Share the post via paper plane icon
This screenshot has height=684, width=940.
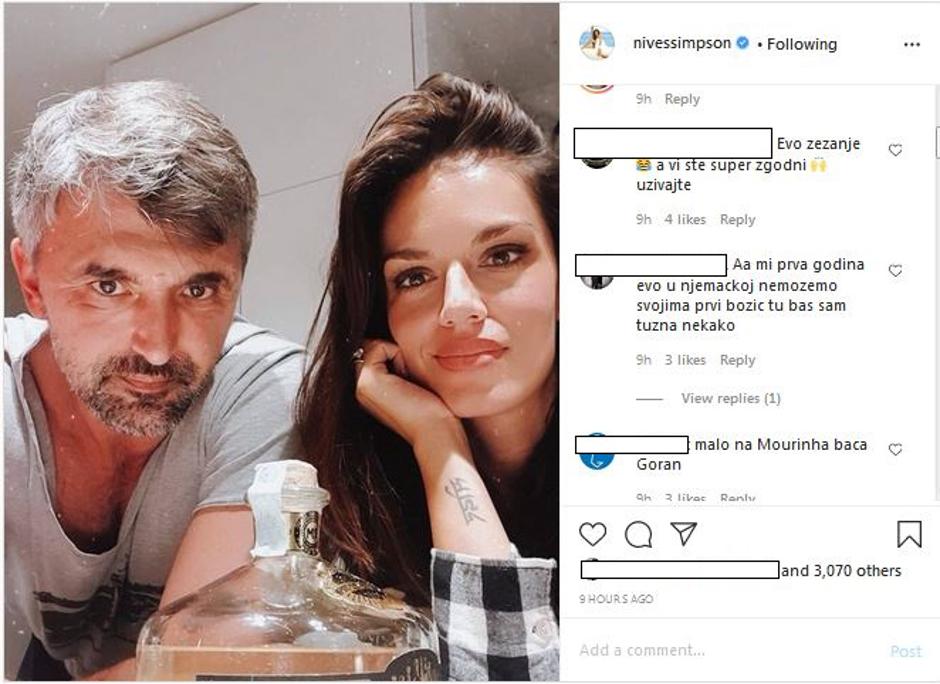coord(684,534)
